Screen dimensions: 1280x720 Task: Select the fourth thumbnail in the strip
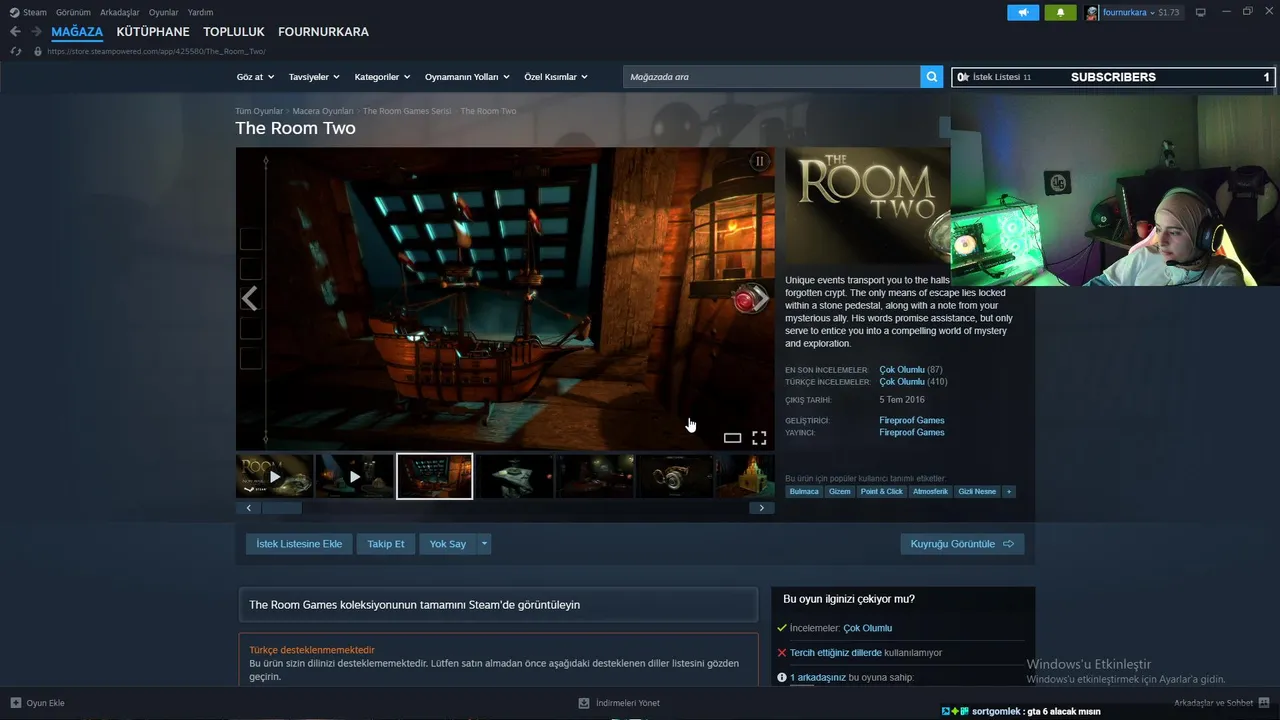(514, 476)
